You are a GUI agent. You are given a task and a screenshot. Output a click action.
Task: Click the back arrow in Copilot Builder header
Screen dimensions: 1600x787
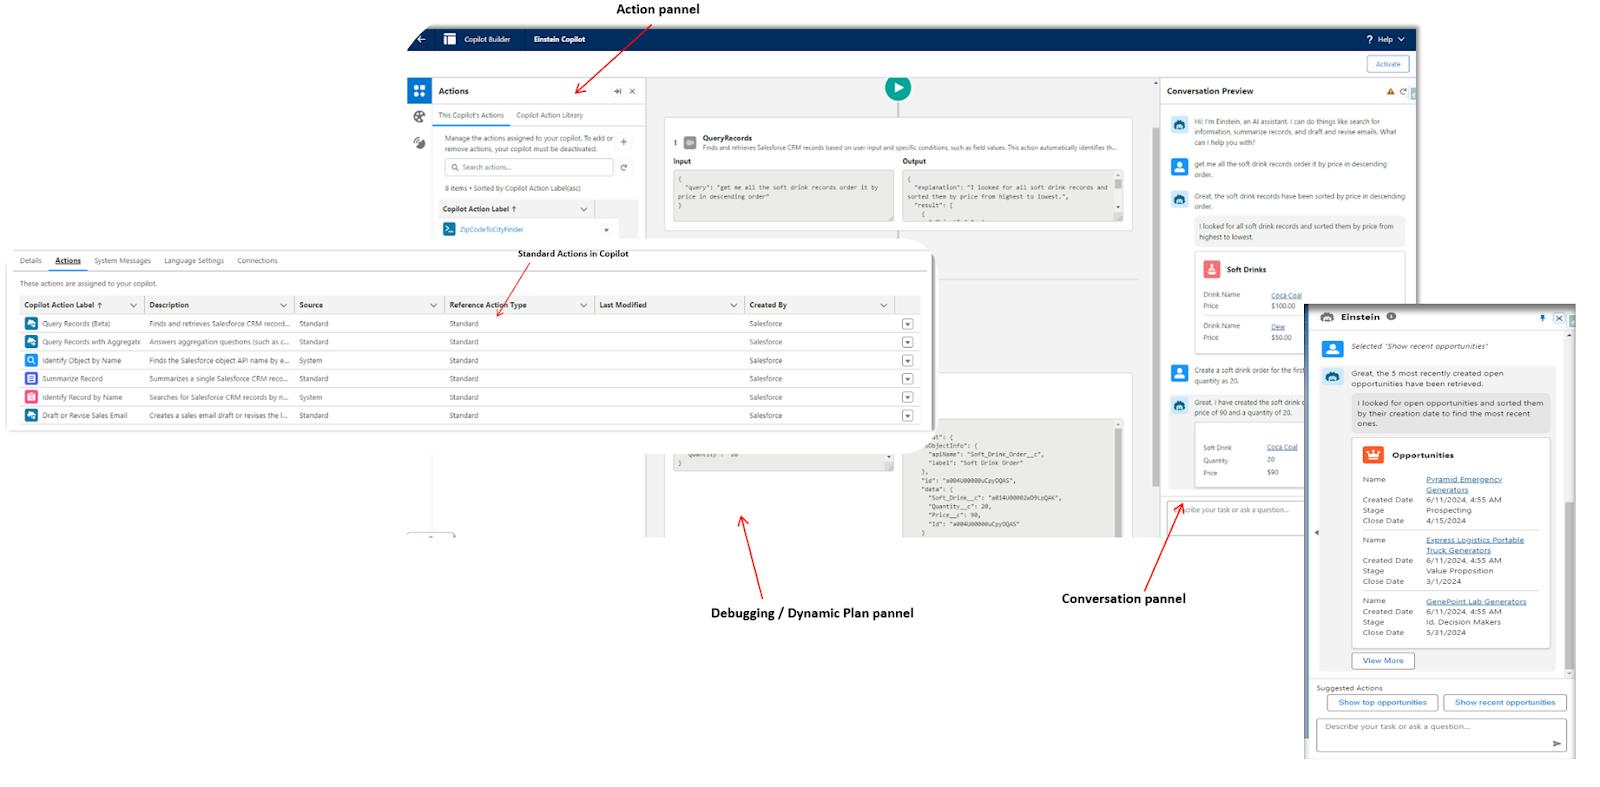(x=421, y=39)
